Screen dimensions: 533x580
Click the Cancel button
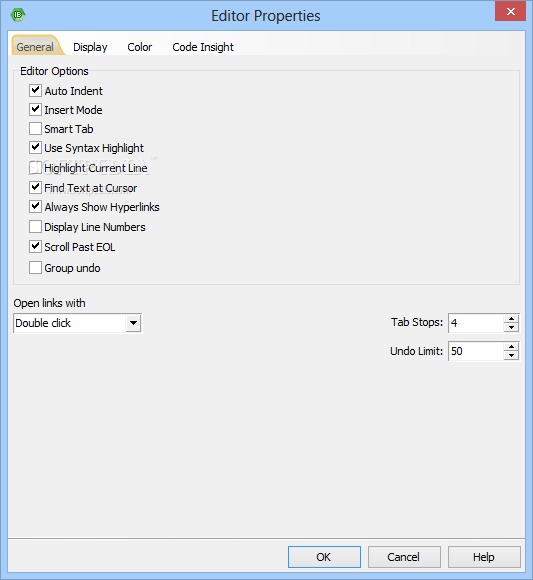pos(404,557)
